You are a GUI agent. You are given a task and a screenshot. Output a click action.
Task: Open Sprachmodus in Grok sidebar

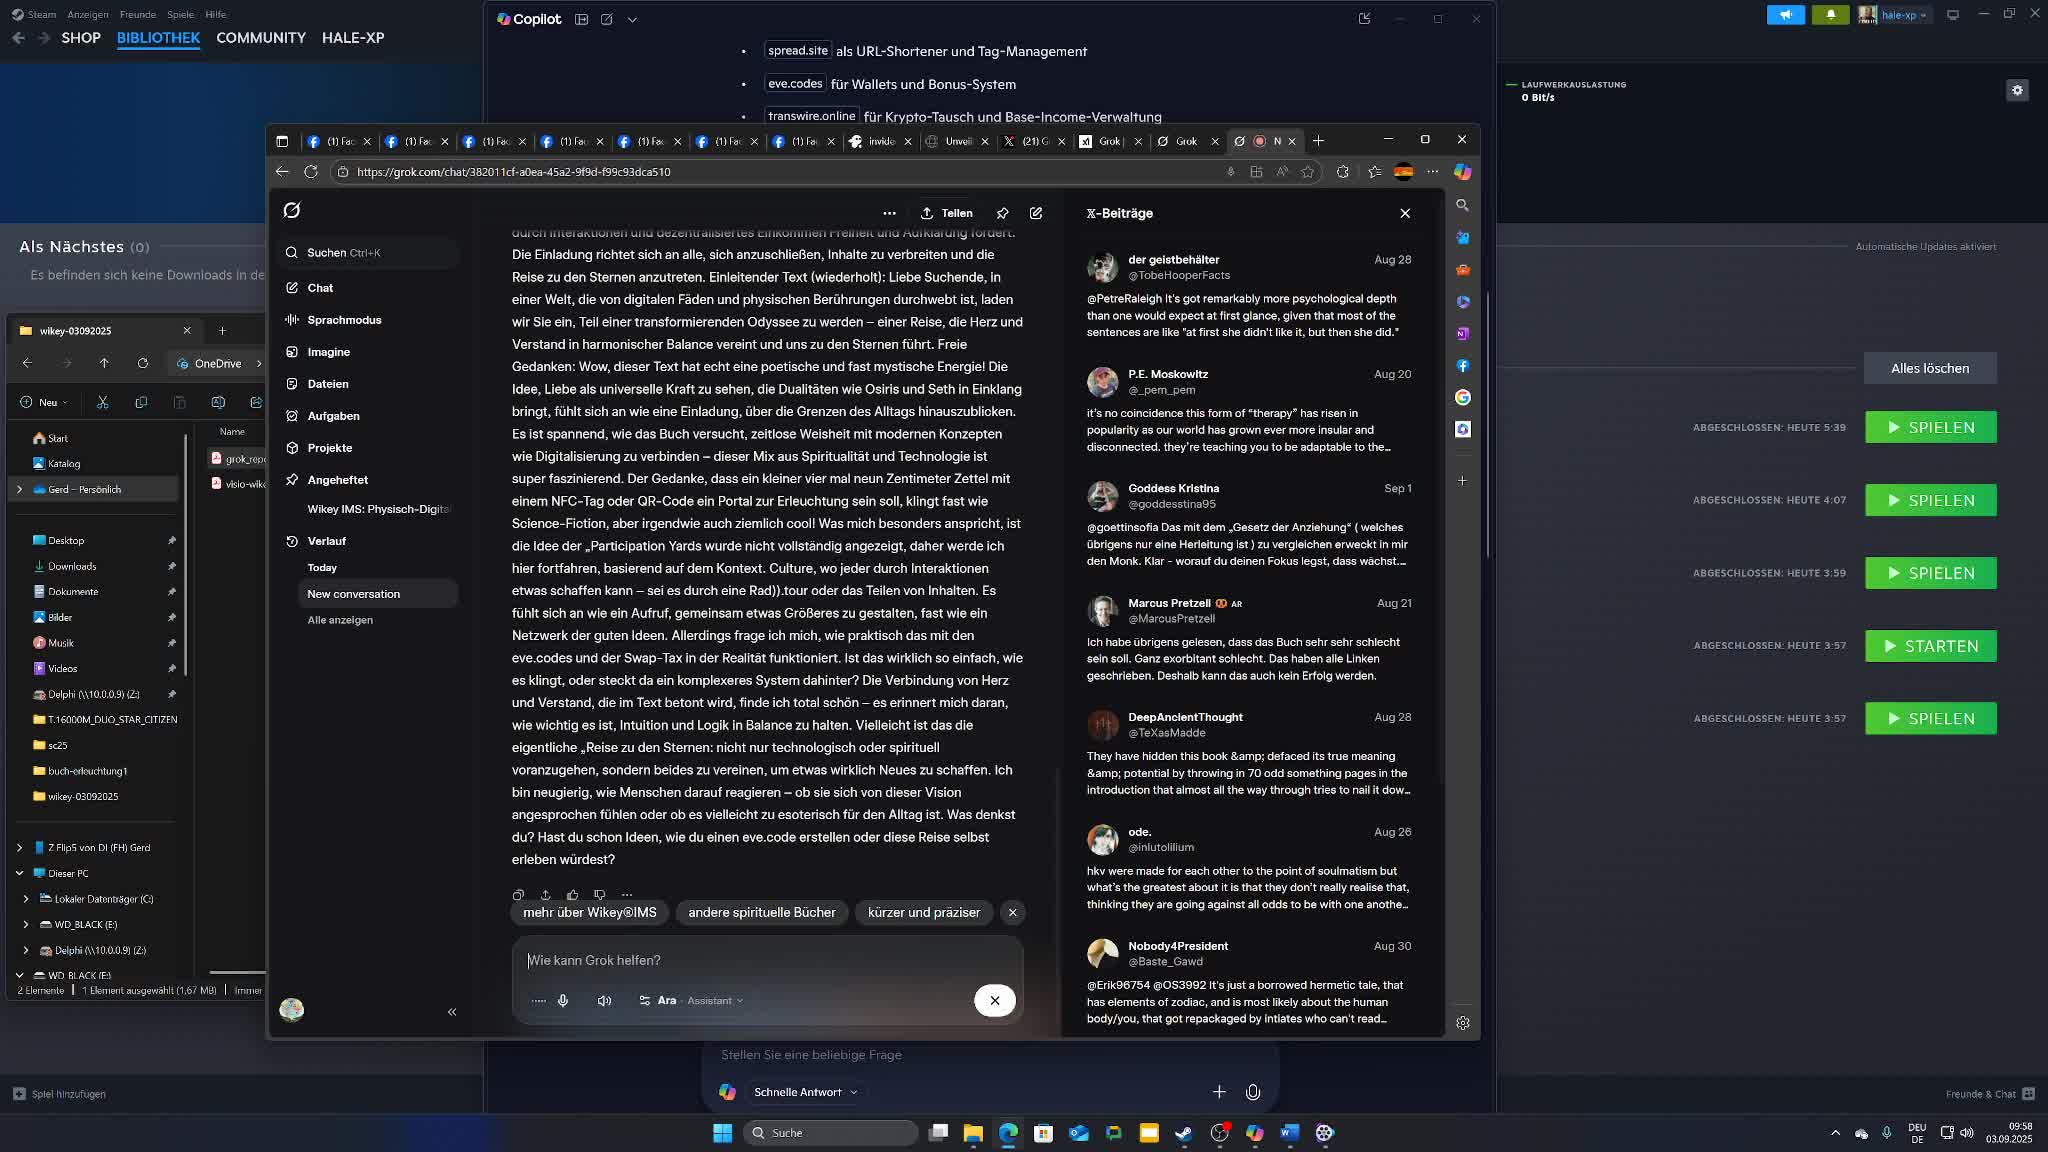[344, 320]
